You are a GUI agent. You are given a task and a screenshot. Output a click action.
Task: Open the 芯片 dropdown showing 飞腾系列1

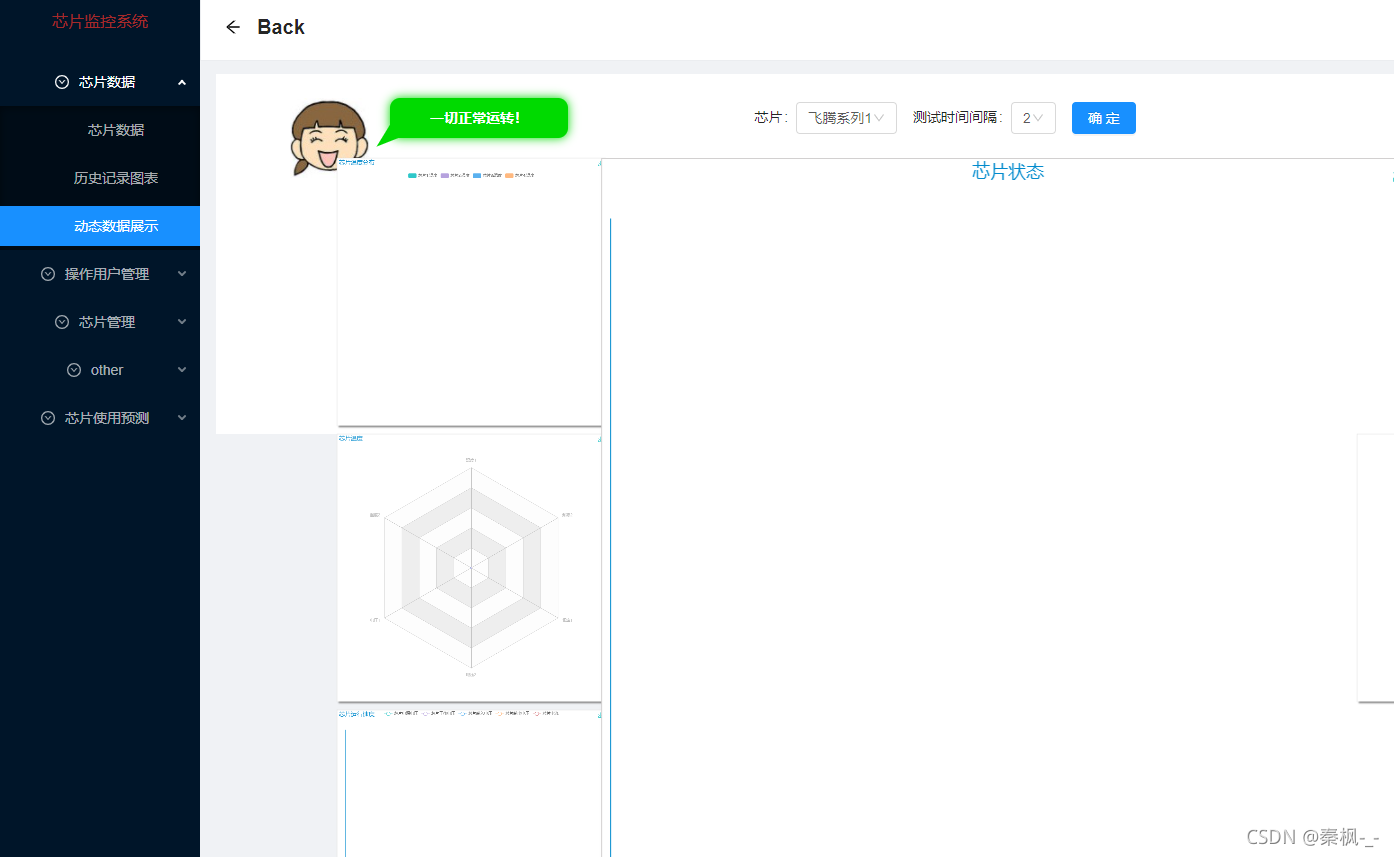tap(846, 118)
